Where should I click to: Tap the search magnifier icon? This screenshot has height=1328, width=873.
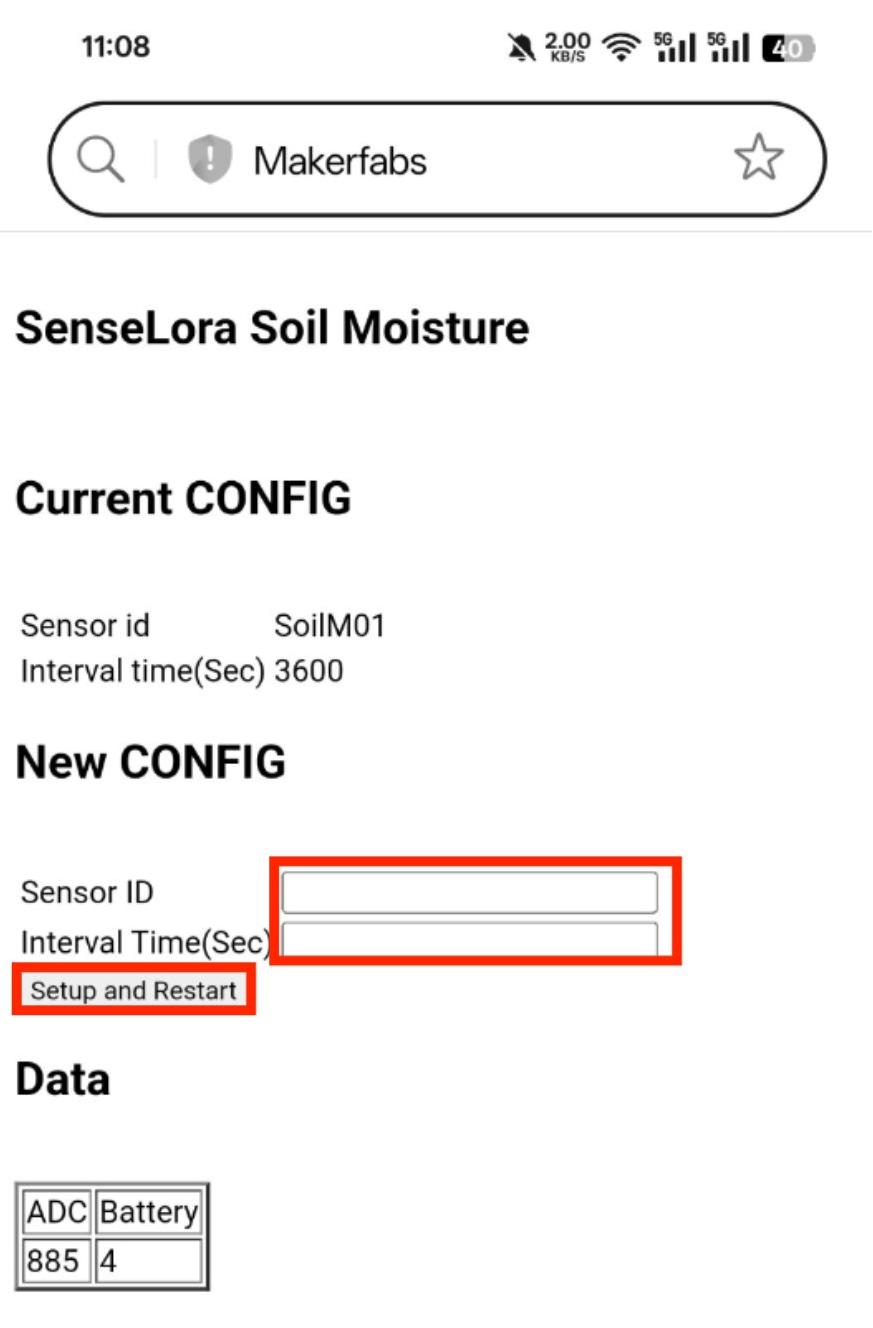(101, 160)
